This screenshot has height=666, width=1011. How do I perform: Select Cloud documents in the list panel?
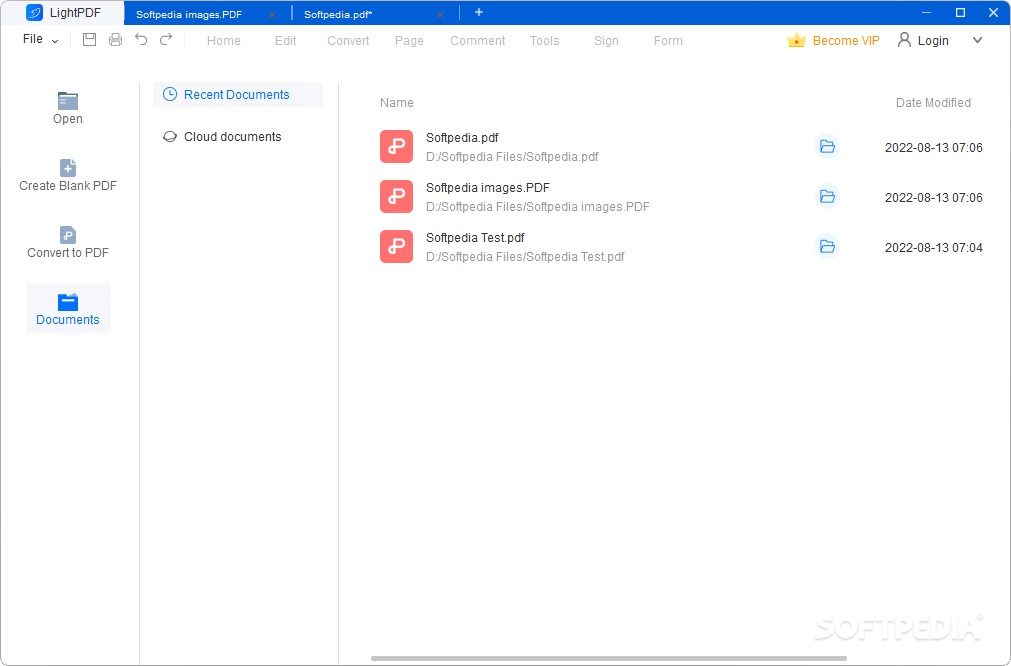238,137
